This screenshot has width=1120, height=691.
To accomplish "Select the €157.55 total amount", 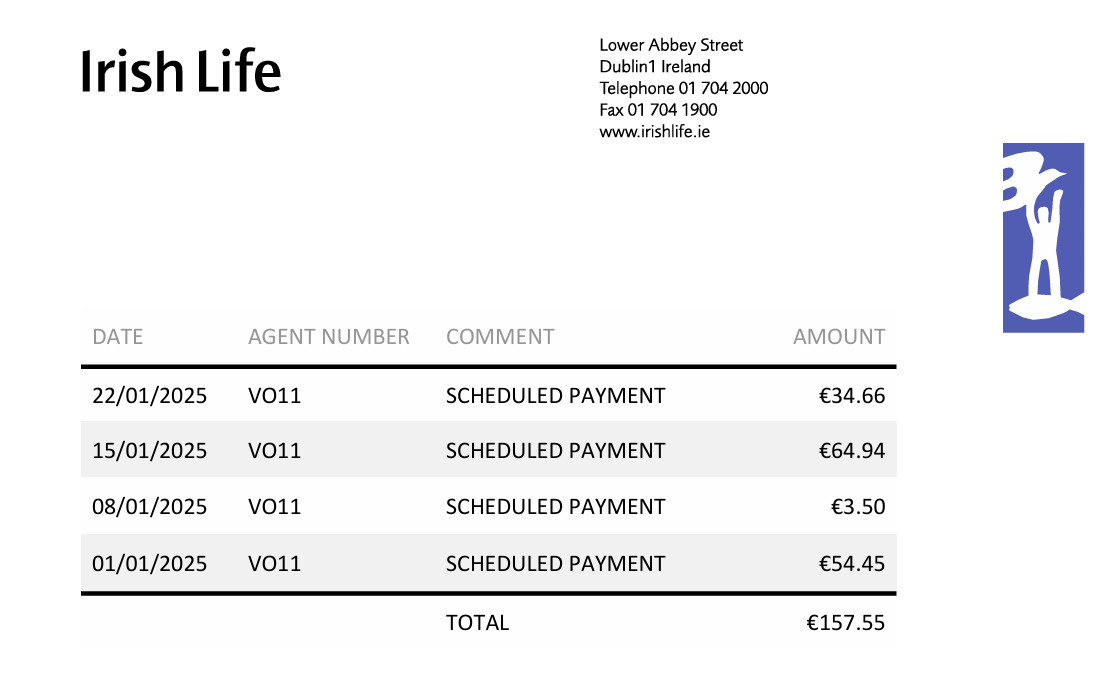I will tap(846, 623).
